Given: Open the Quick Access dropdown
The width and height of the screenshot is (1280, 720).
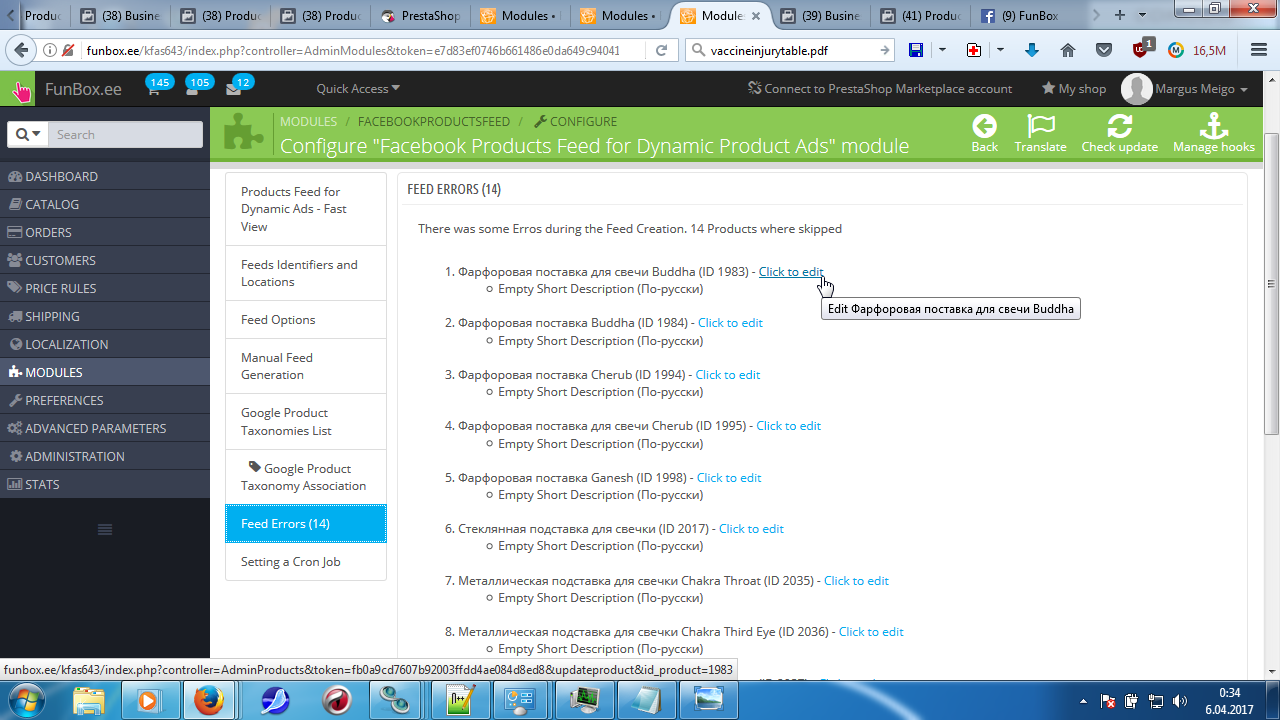Looking at the screenshot, I should pyautogui.click(x=358, y=89).
